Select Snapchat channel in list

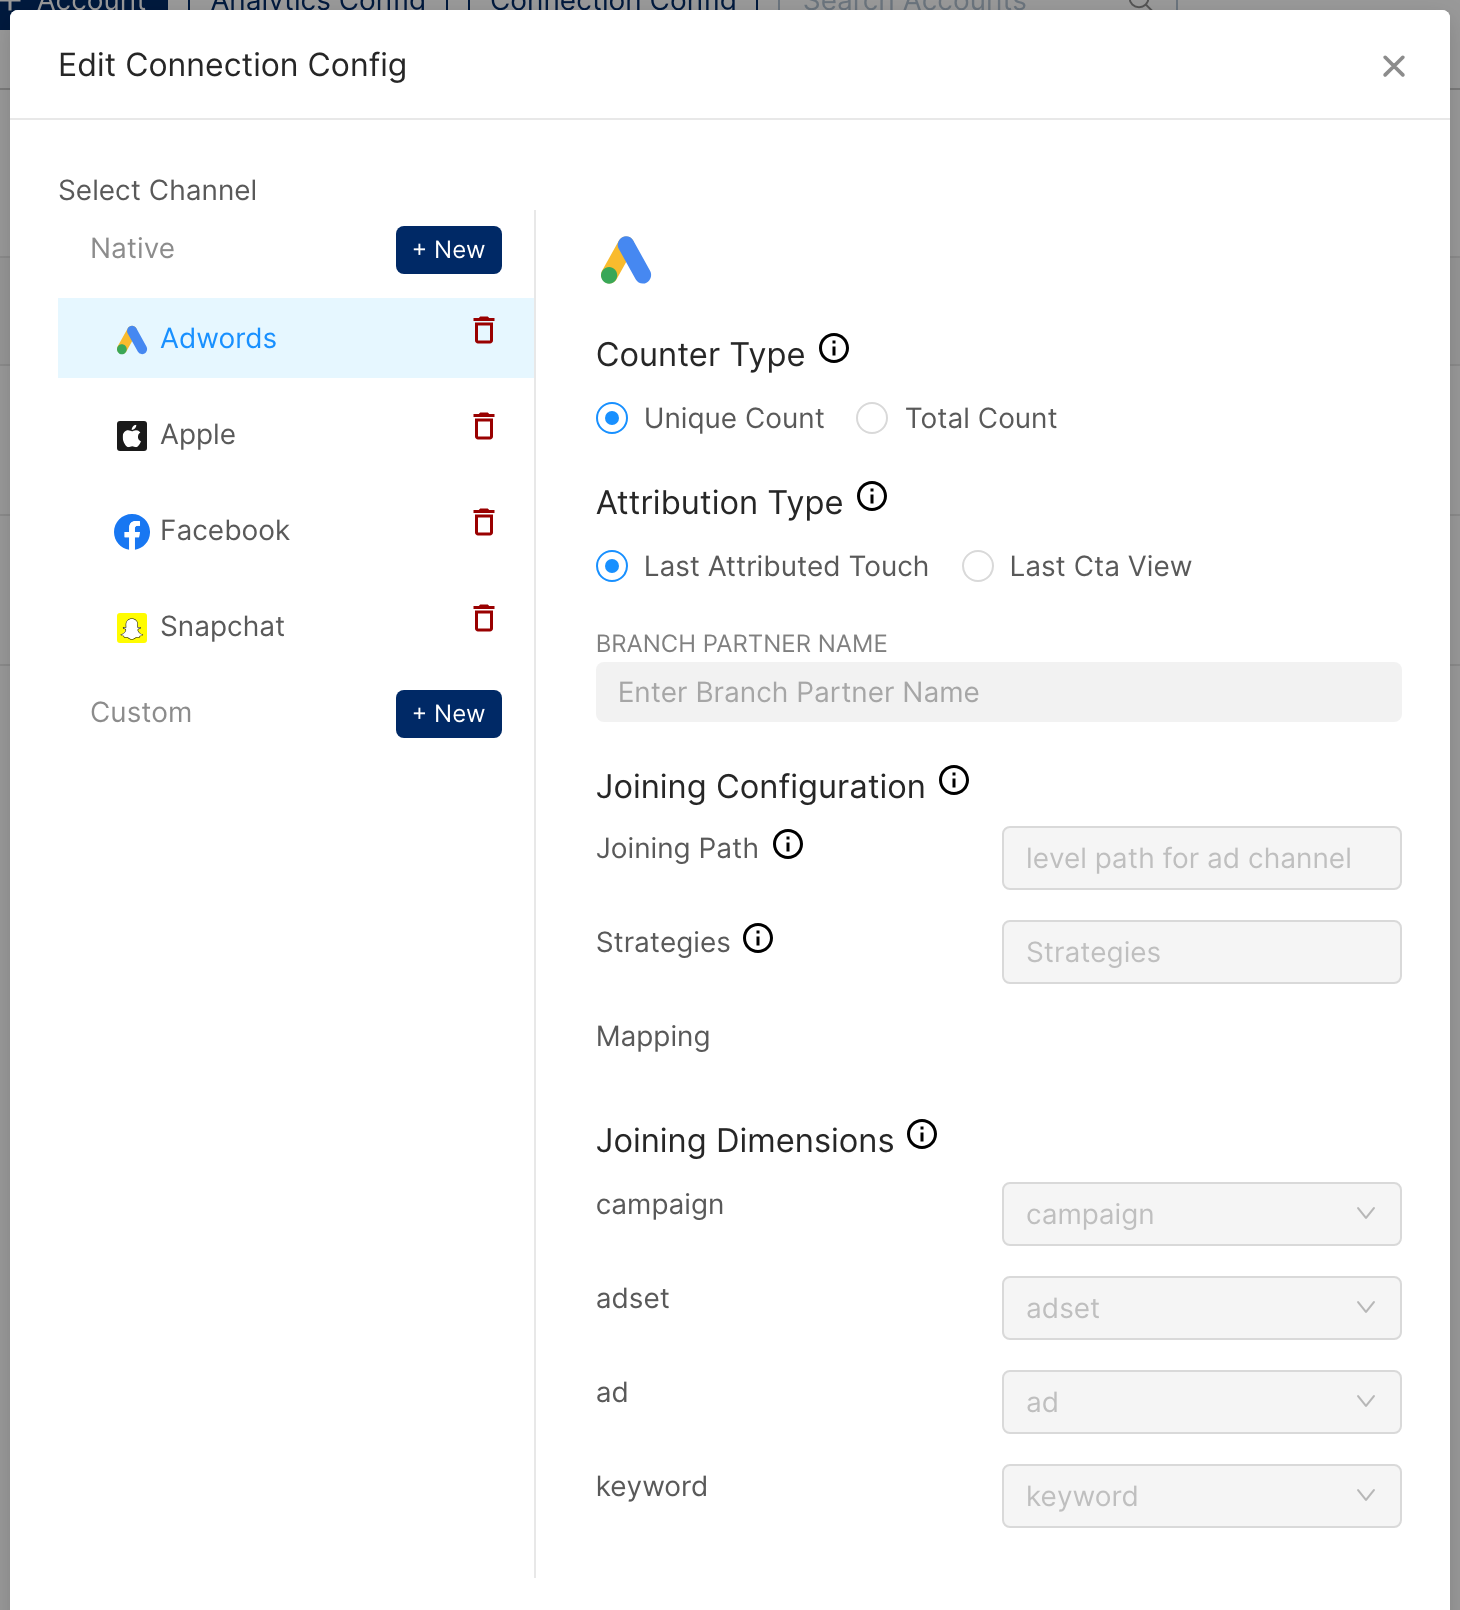[x=296, y=626]
